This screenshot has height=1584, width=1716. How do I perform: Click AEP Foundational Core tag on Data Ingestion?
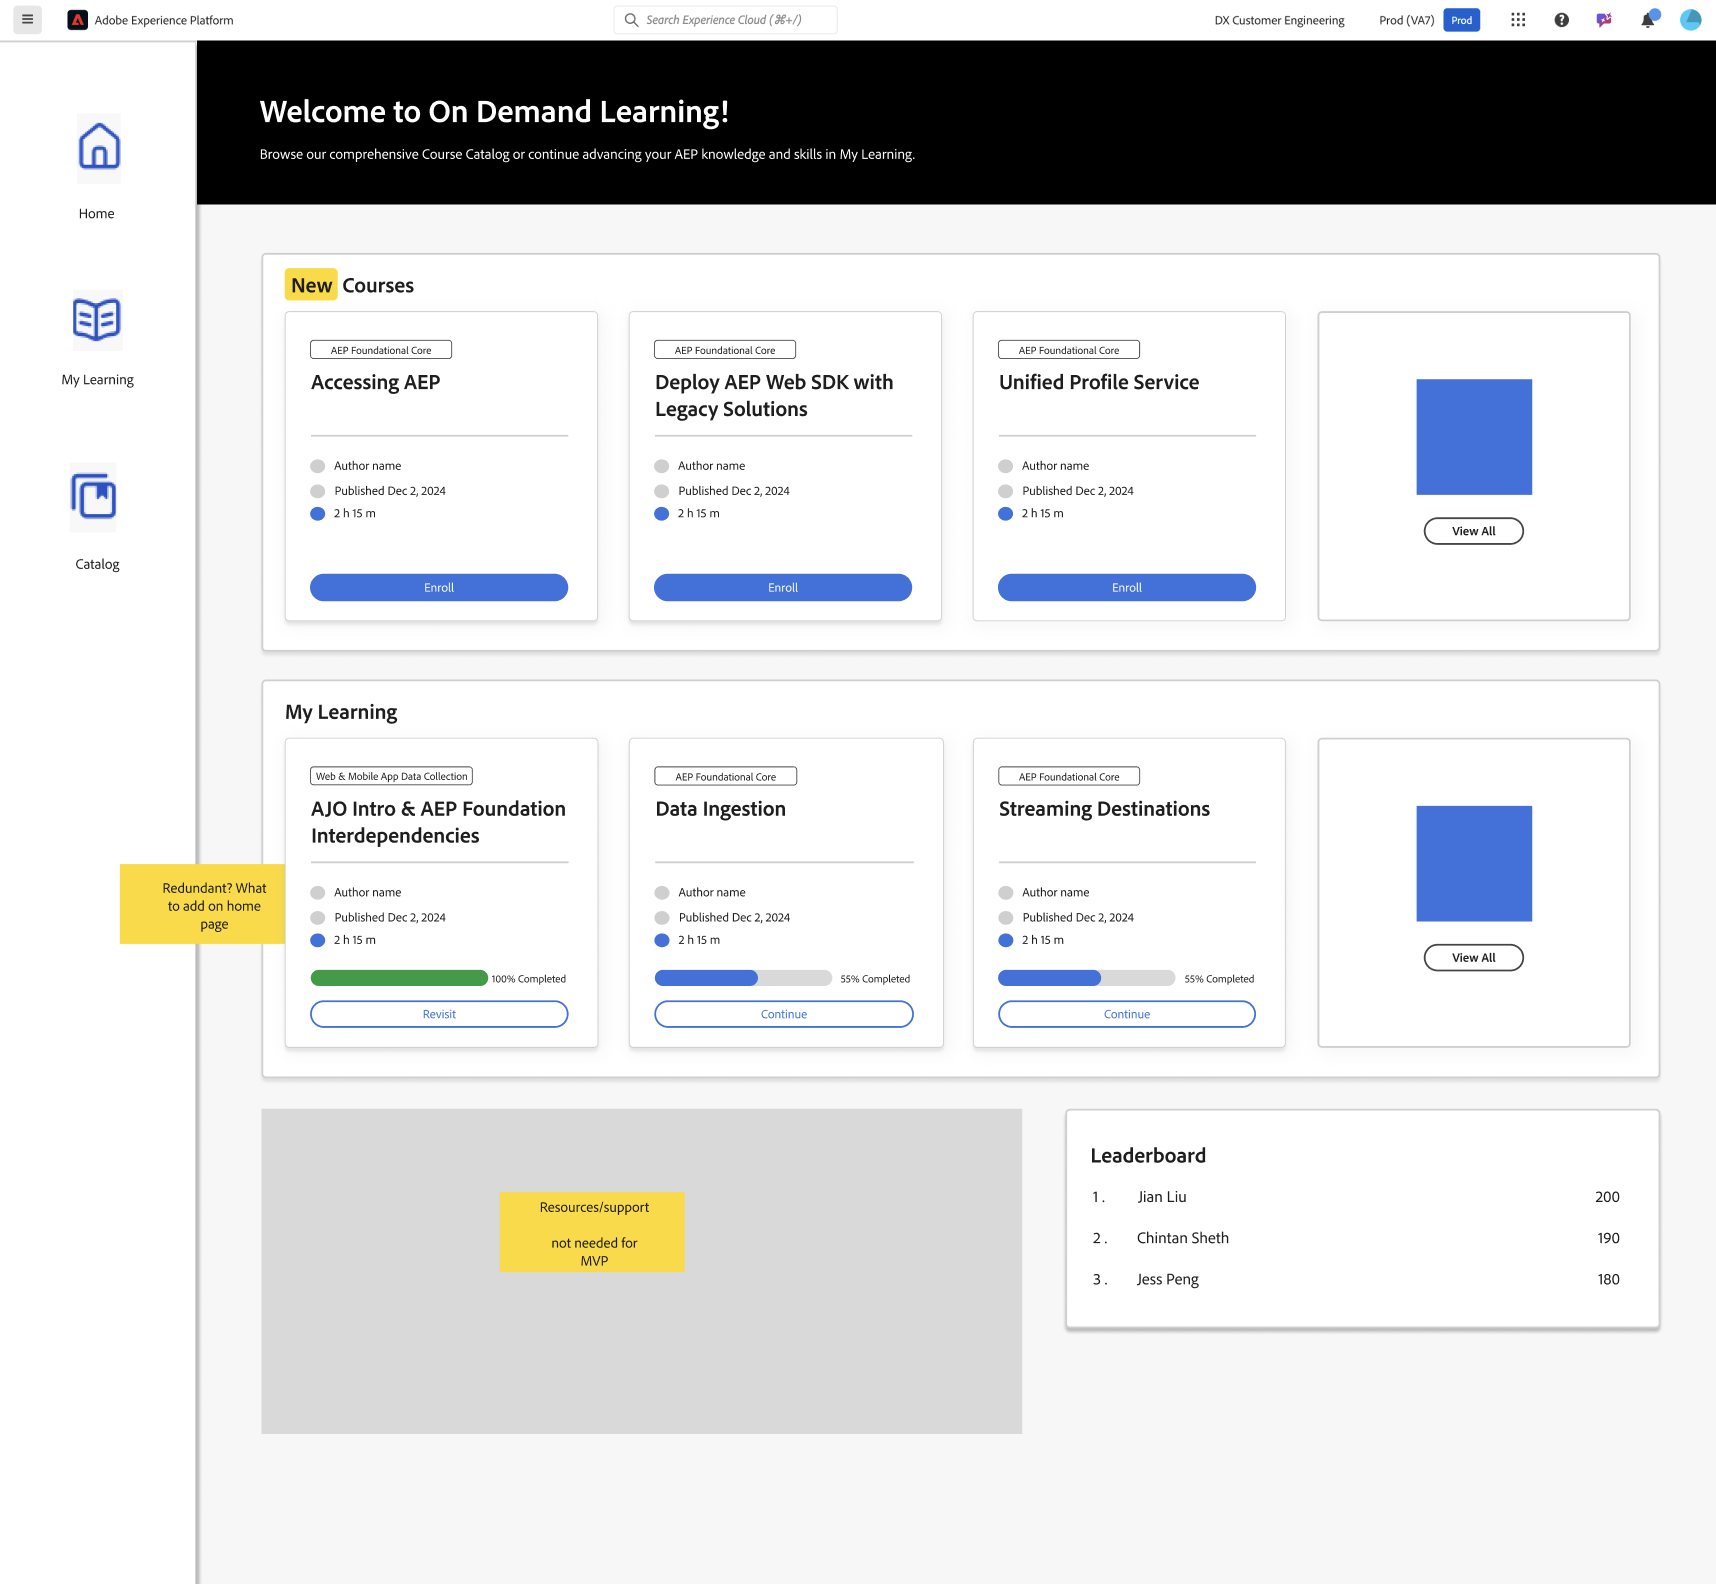click(x=726, y=776)
